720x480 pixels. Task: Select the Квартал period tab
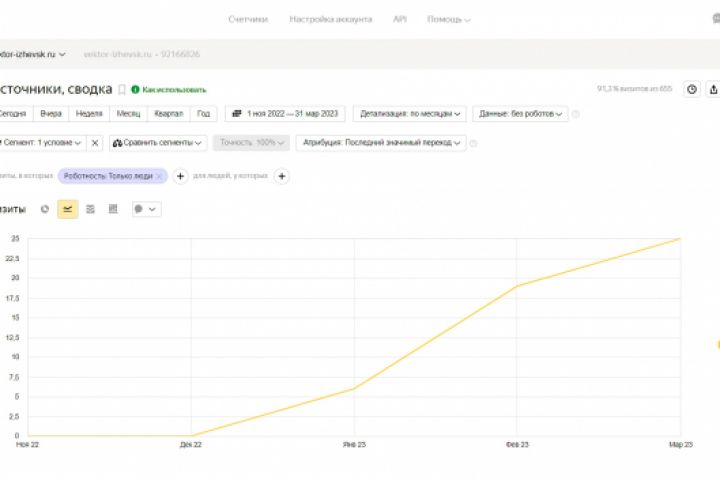click(x=169, y=113)
